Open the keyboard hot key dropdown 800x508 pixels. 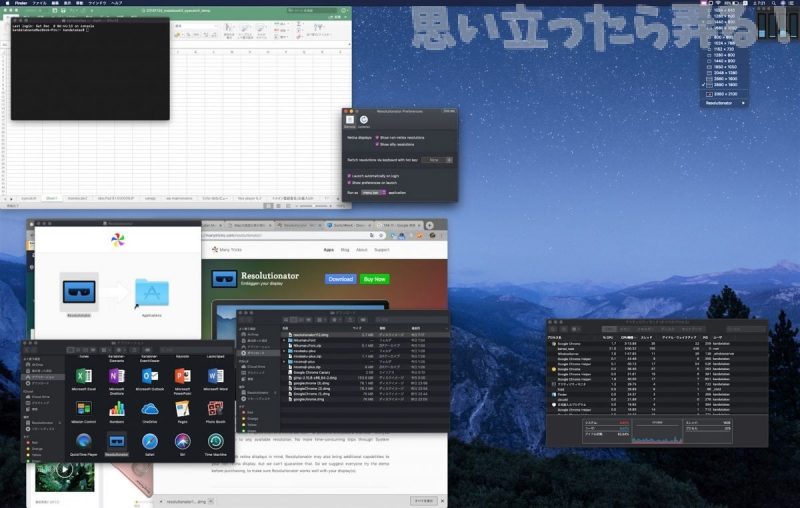(435, 159)
